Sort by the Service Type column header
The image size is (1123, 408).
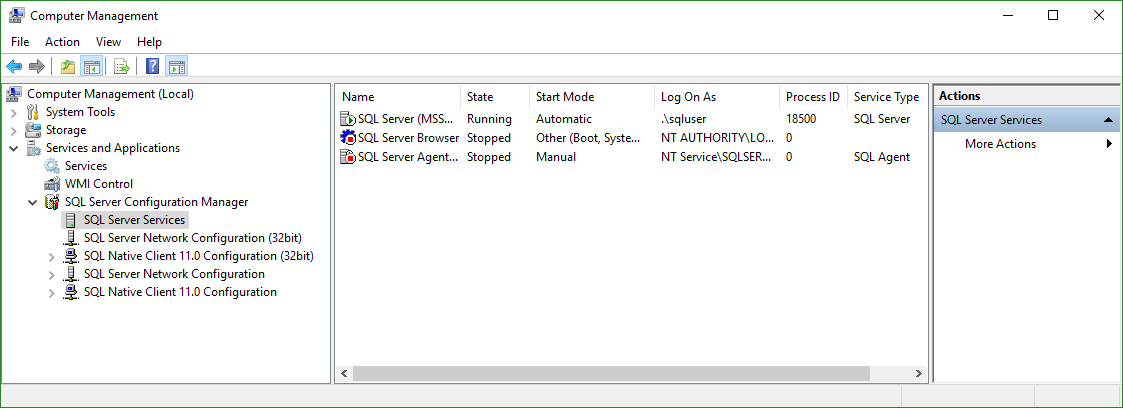[887, 97]
